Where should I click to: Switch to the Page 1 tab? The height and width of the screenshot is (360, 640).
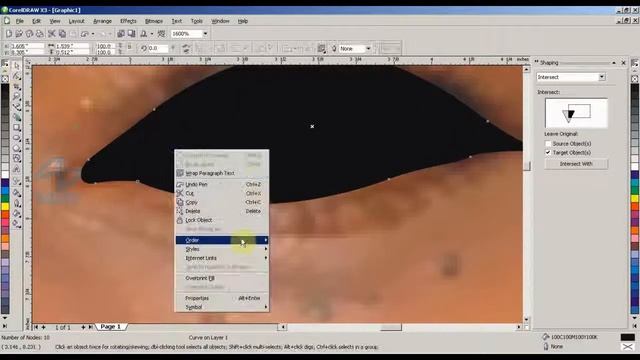(111, 327)
